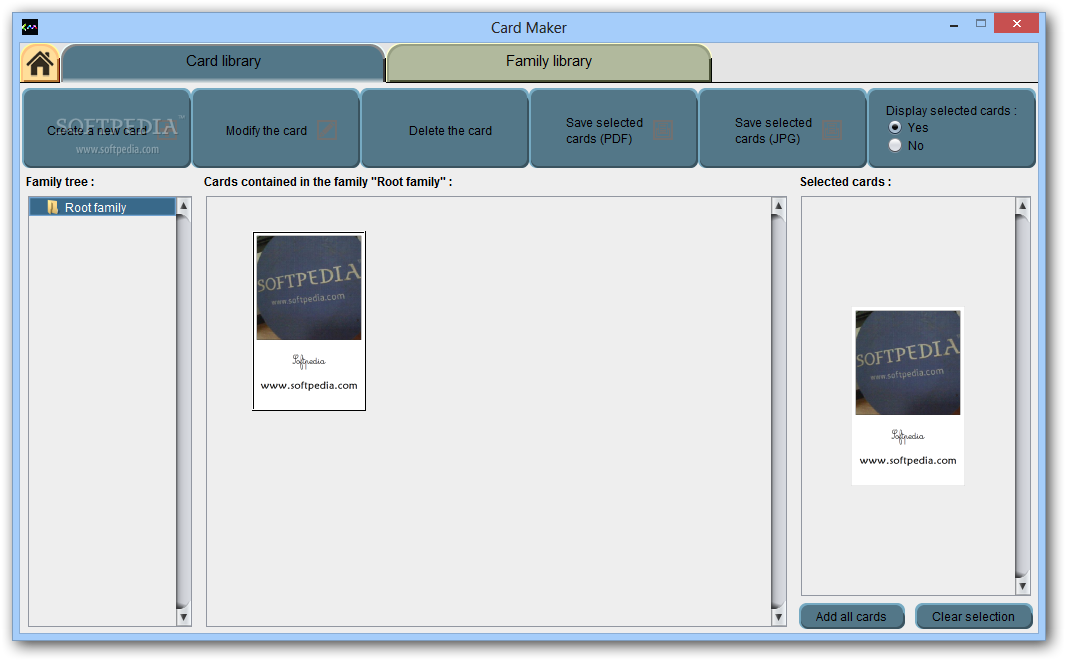Switch to the Family library tab
This screenshot has height=661, width=1066.
549,62
